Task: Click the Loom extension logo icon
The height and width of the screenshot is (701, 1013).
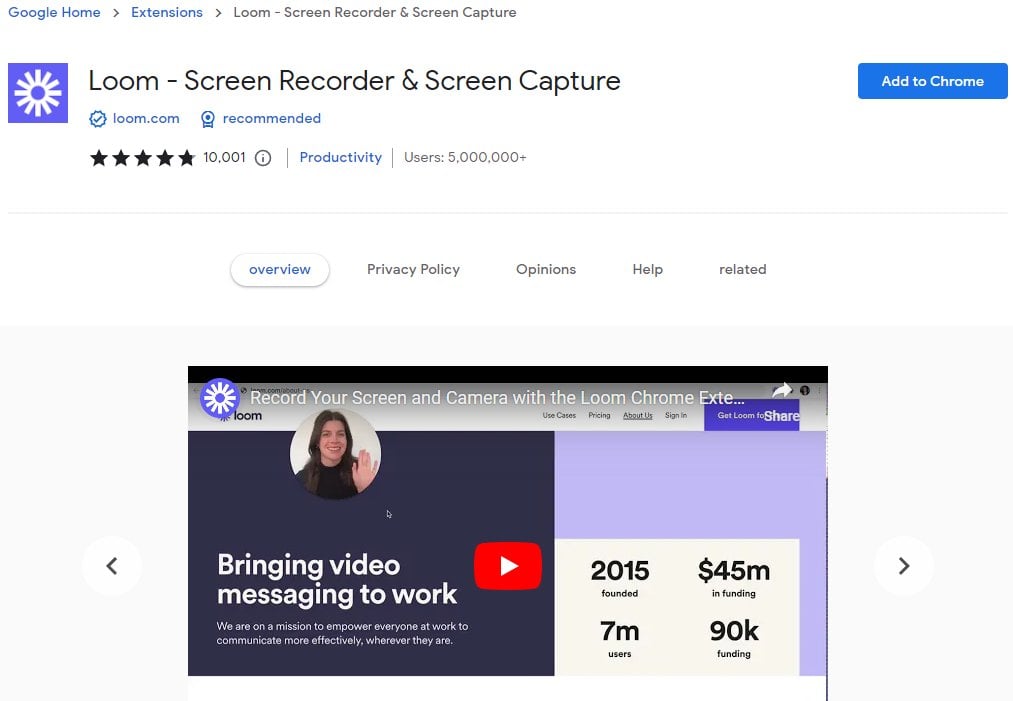Action: click(38, 93)
